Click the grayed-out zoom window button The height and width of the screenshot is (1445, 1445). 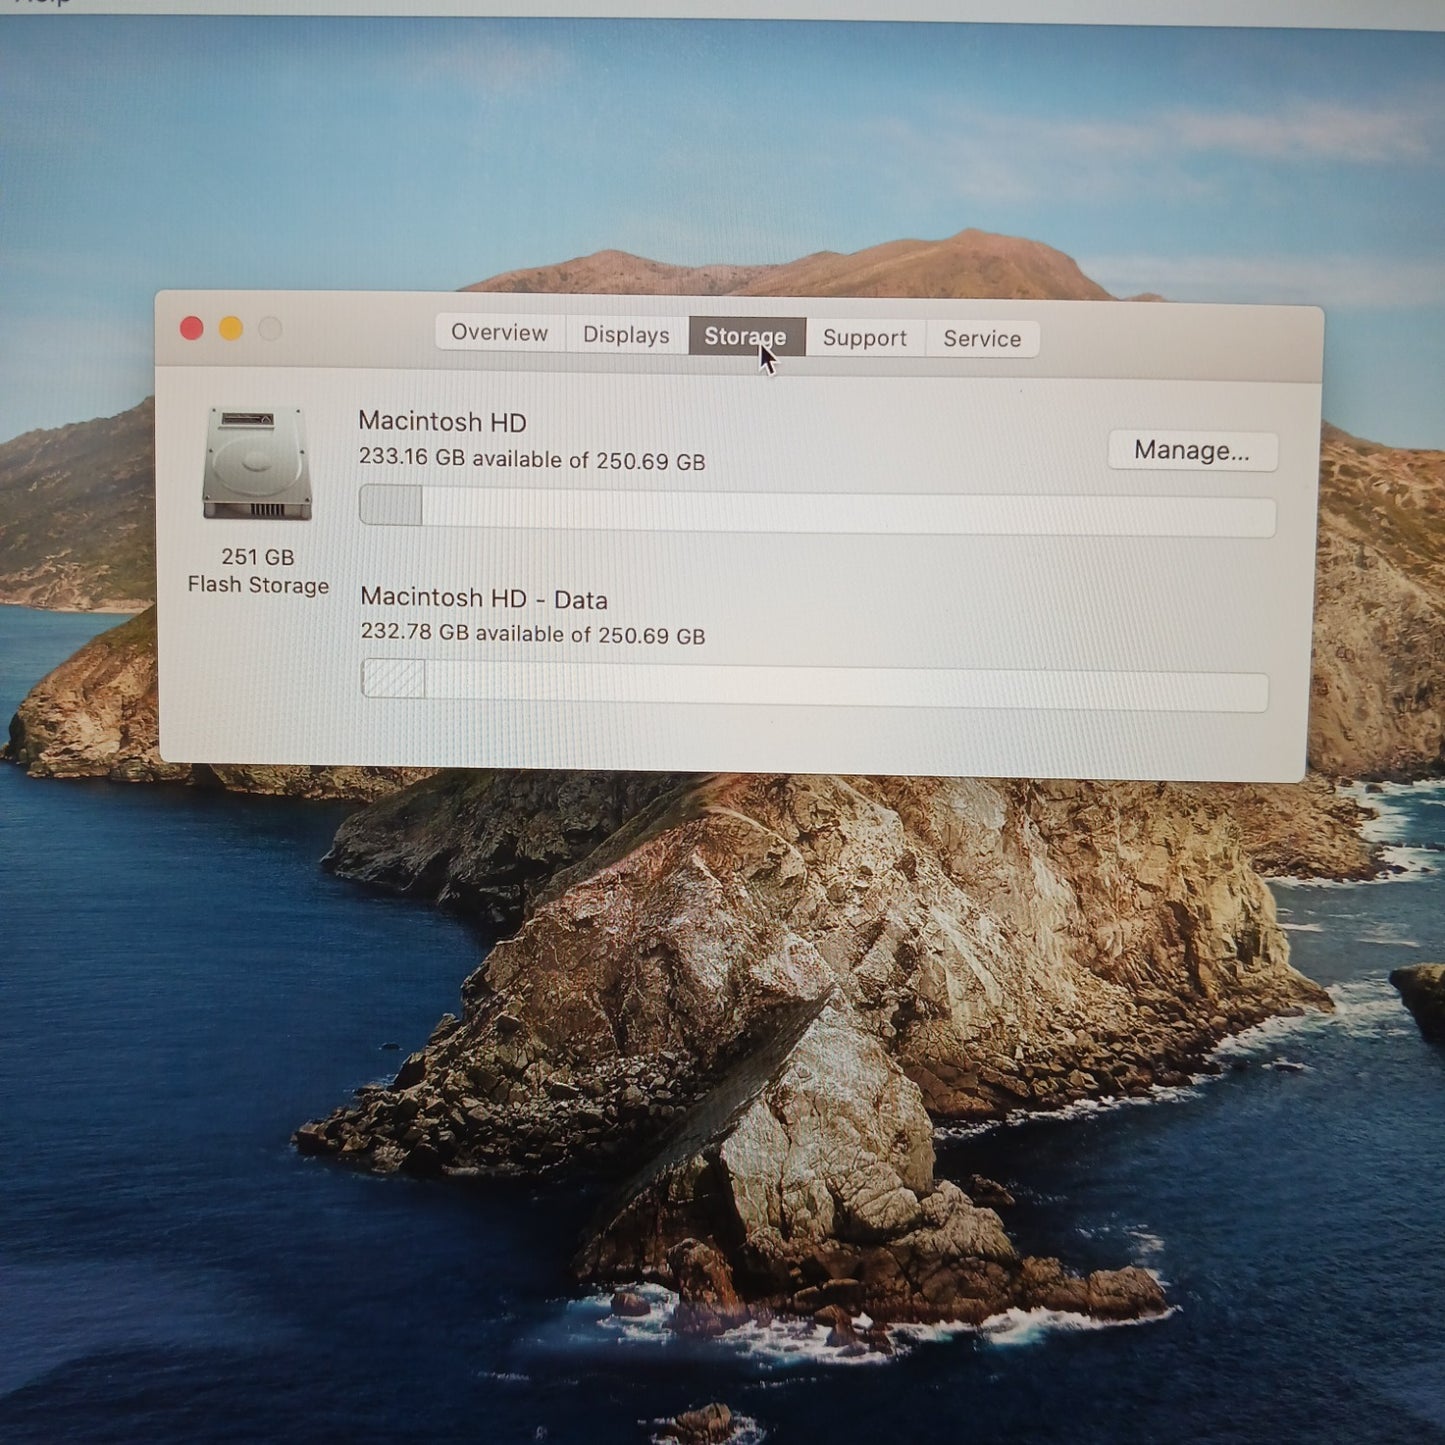point(270,329)
